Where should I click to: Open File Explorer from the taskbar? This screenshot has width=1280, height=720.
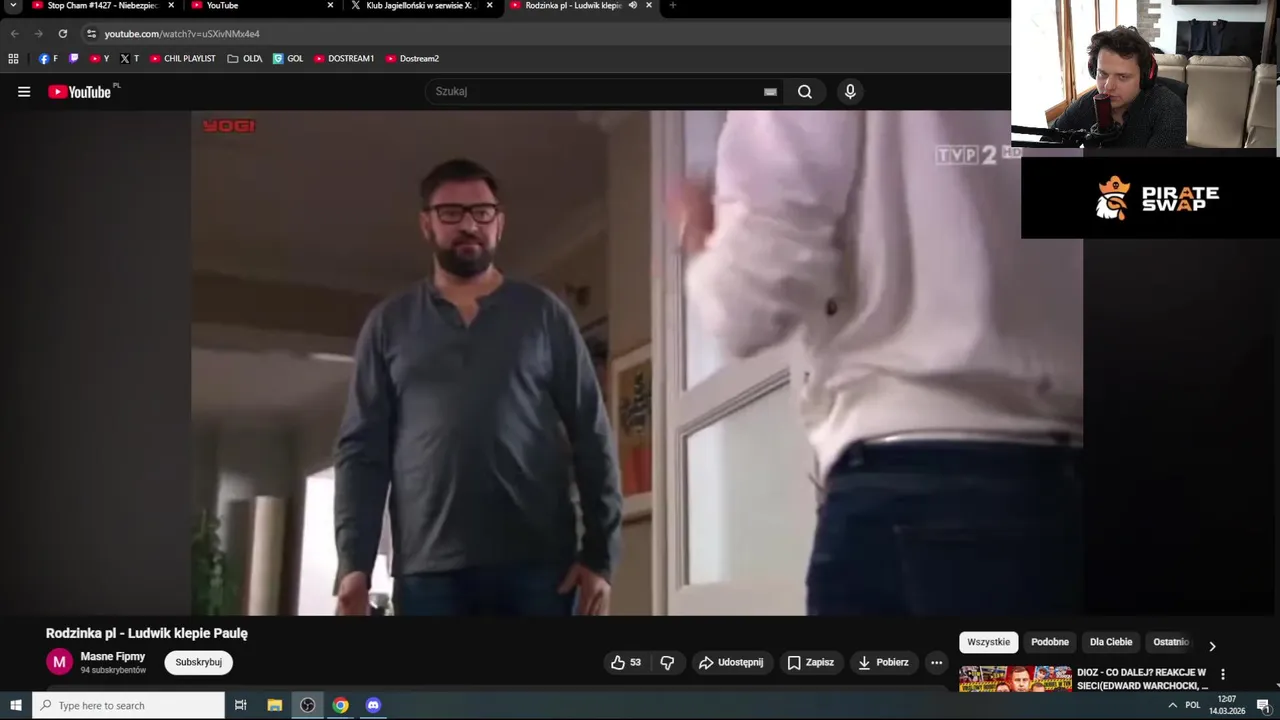[x=275, y=705]
